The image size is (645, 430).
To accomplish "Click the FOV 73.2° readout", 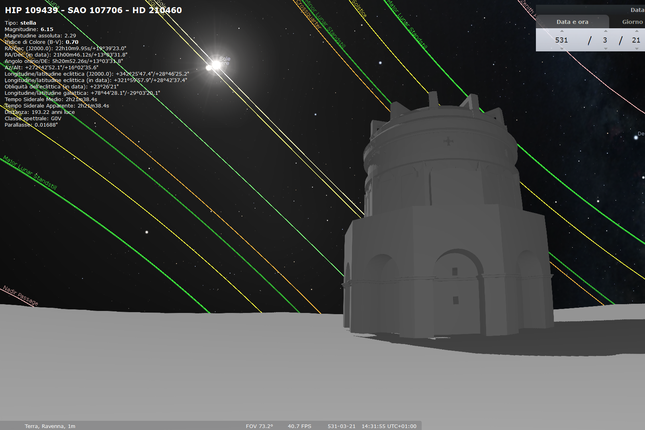I will pos(258,424).
